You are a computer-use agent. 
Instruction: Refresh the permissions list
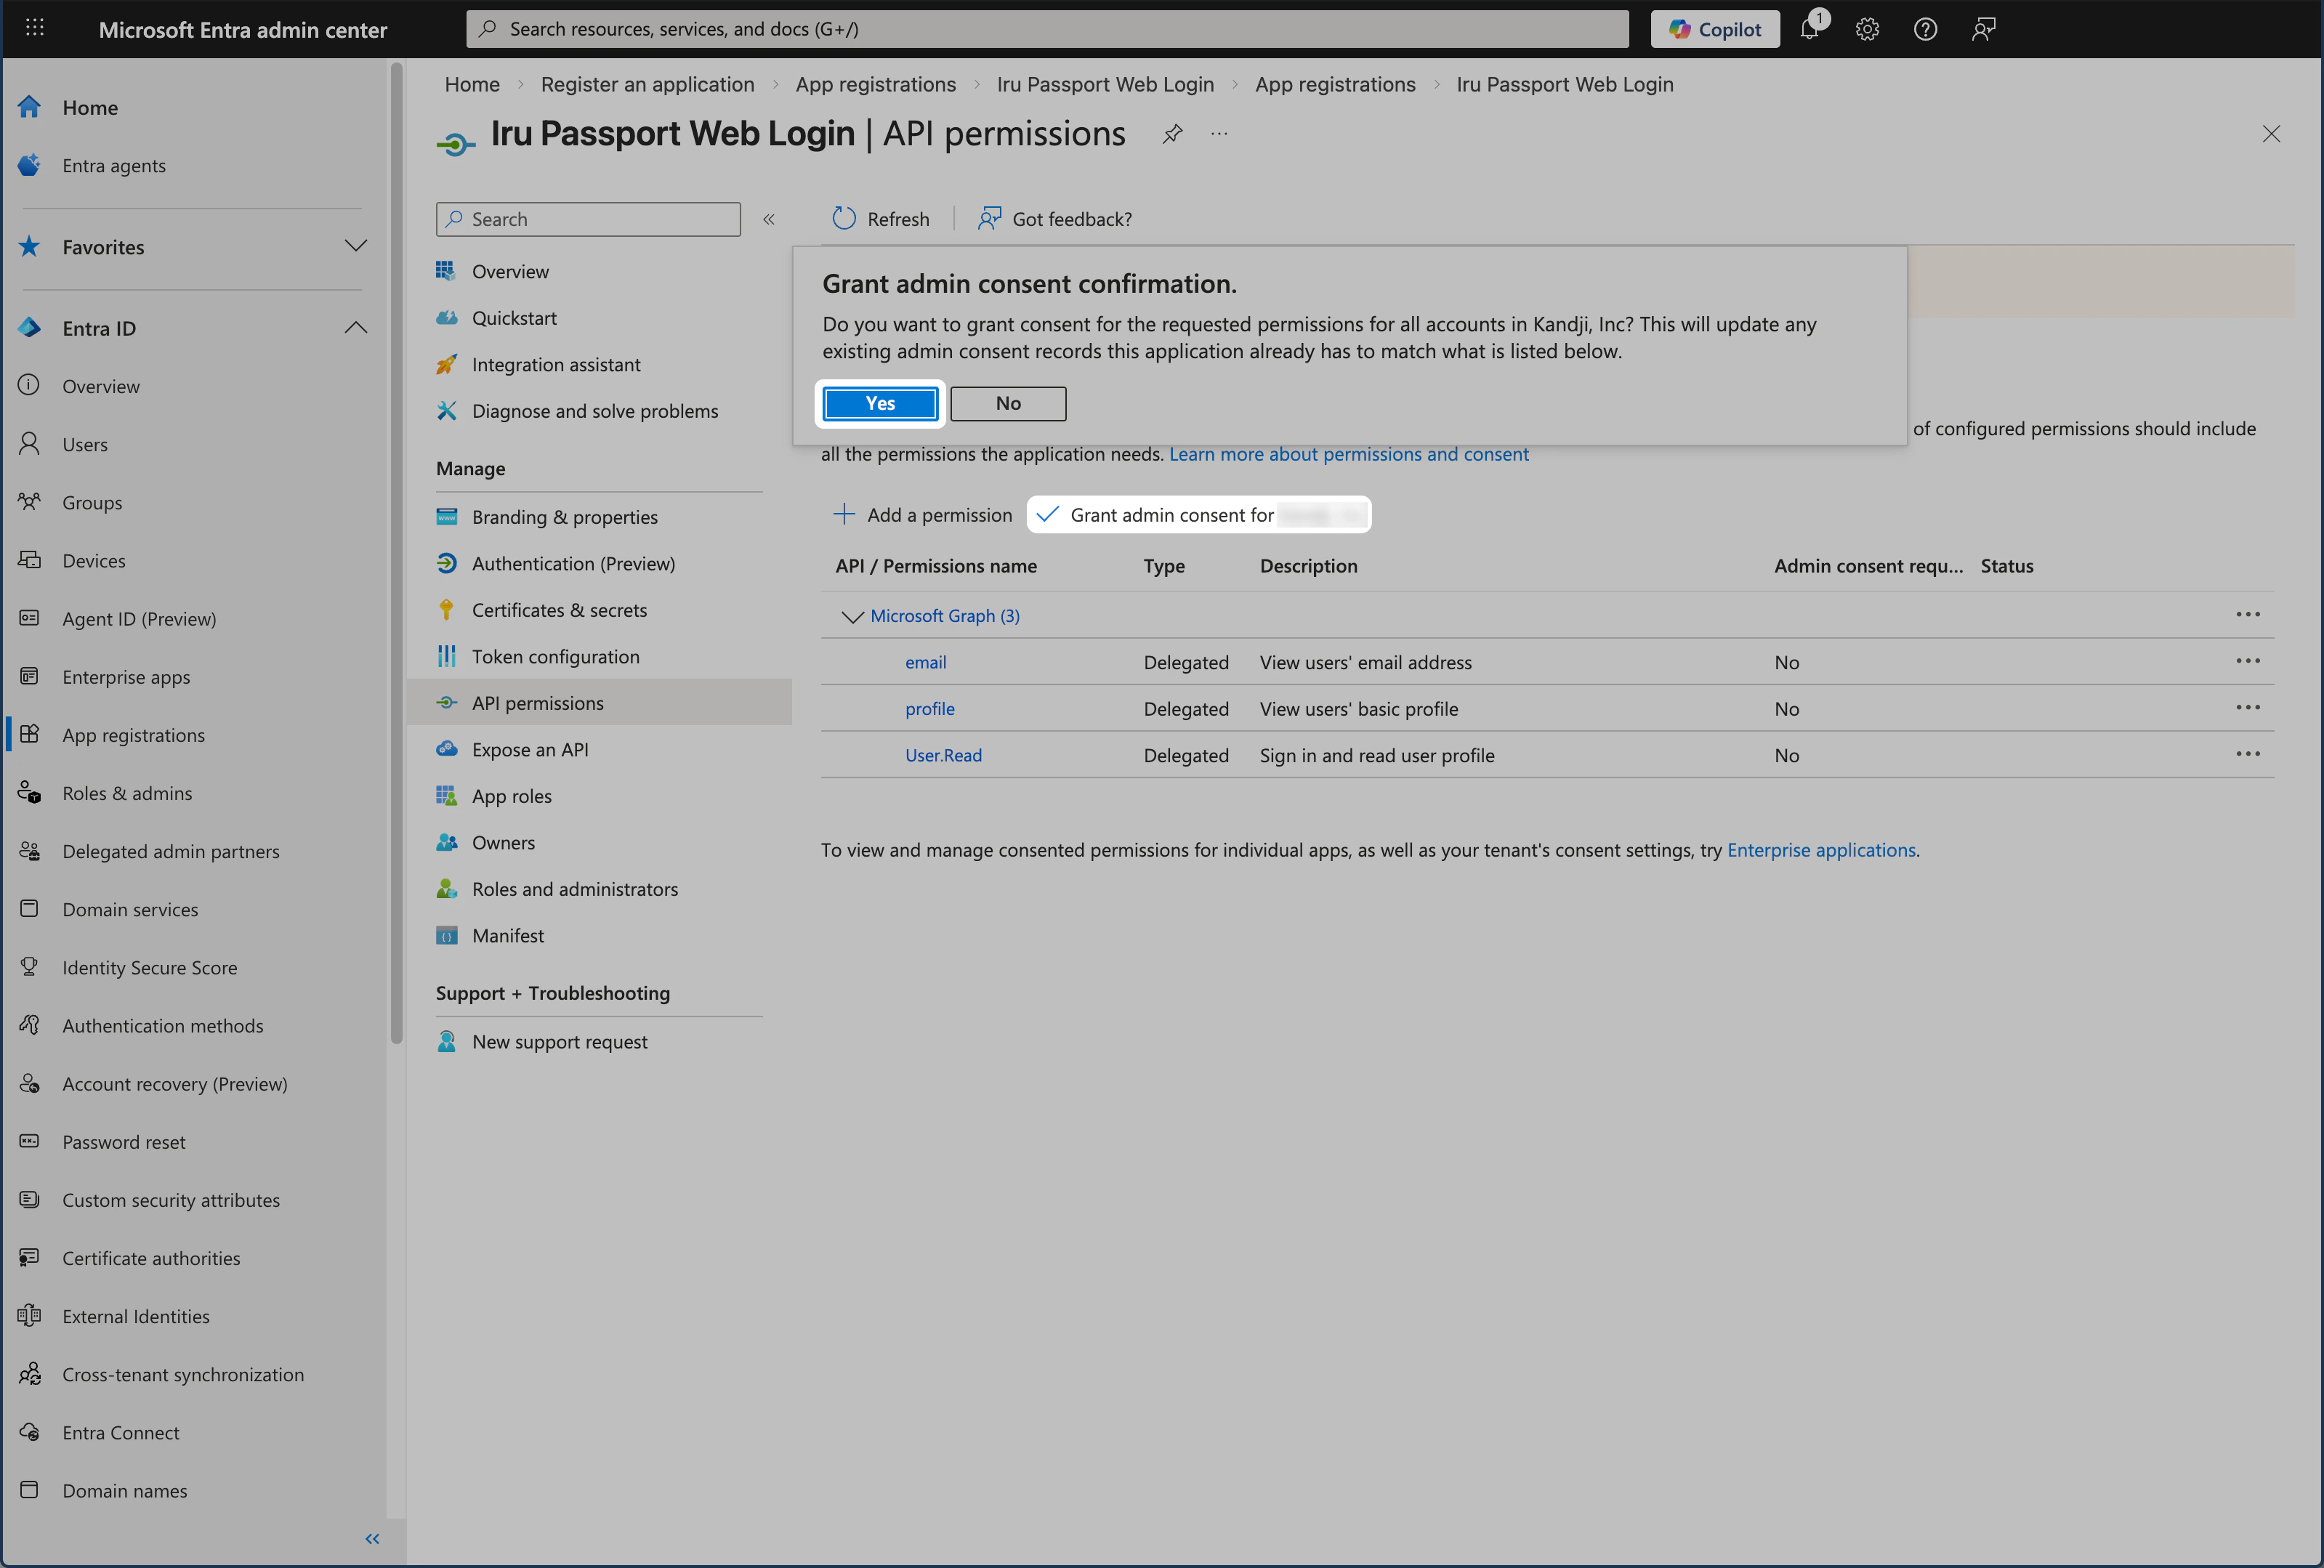[880, 218]
